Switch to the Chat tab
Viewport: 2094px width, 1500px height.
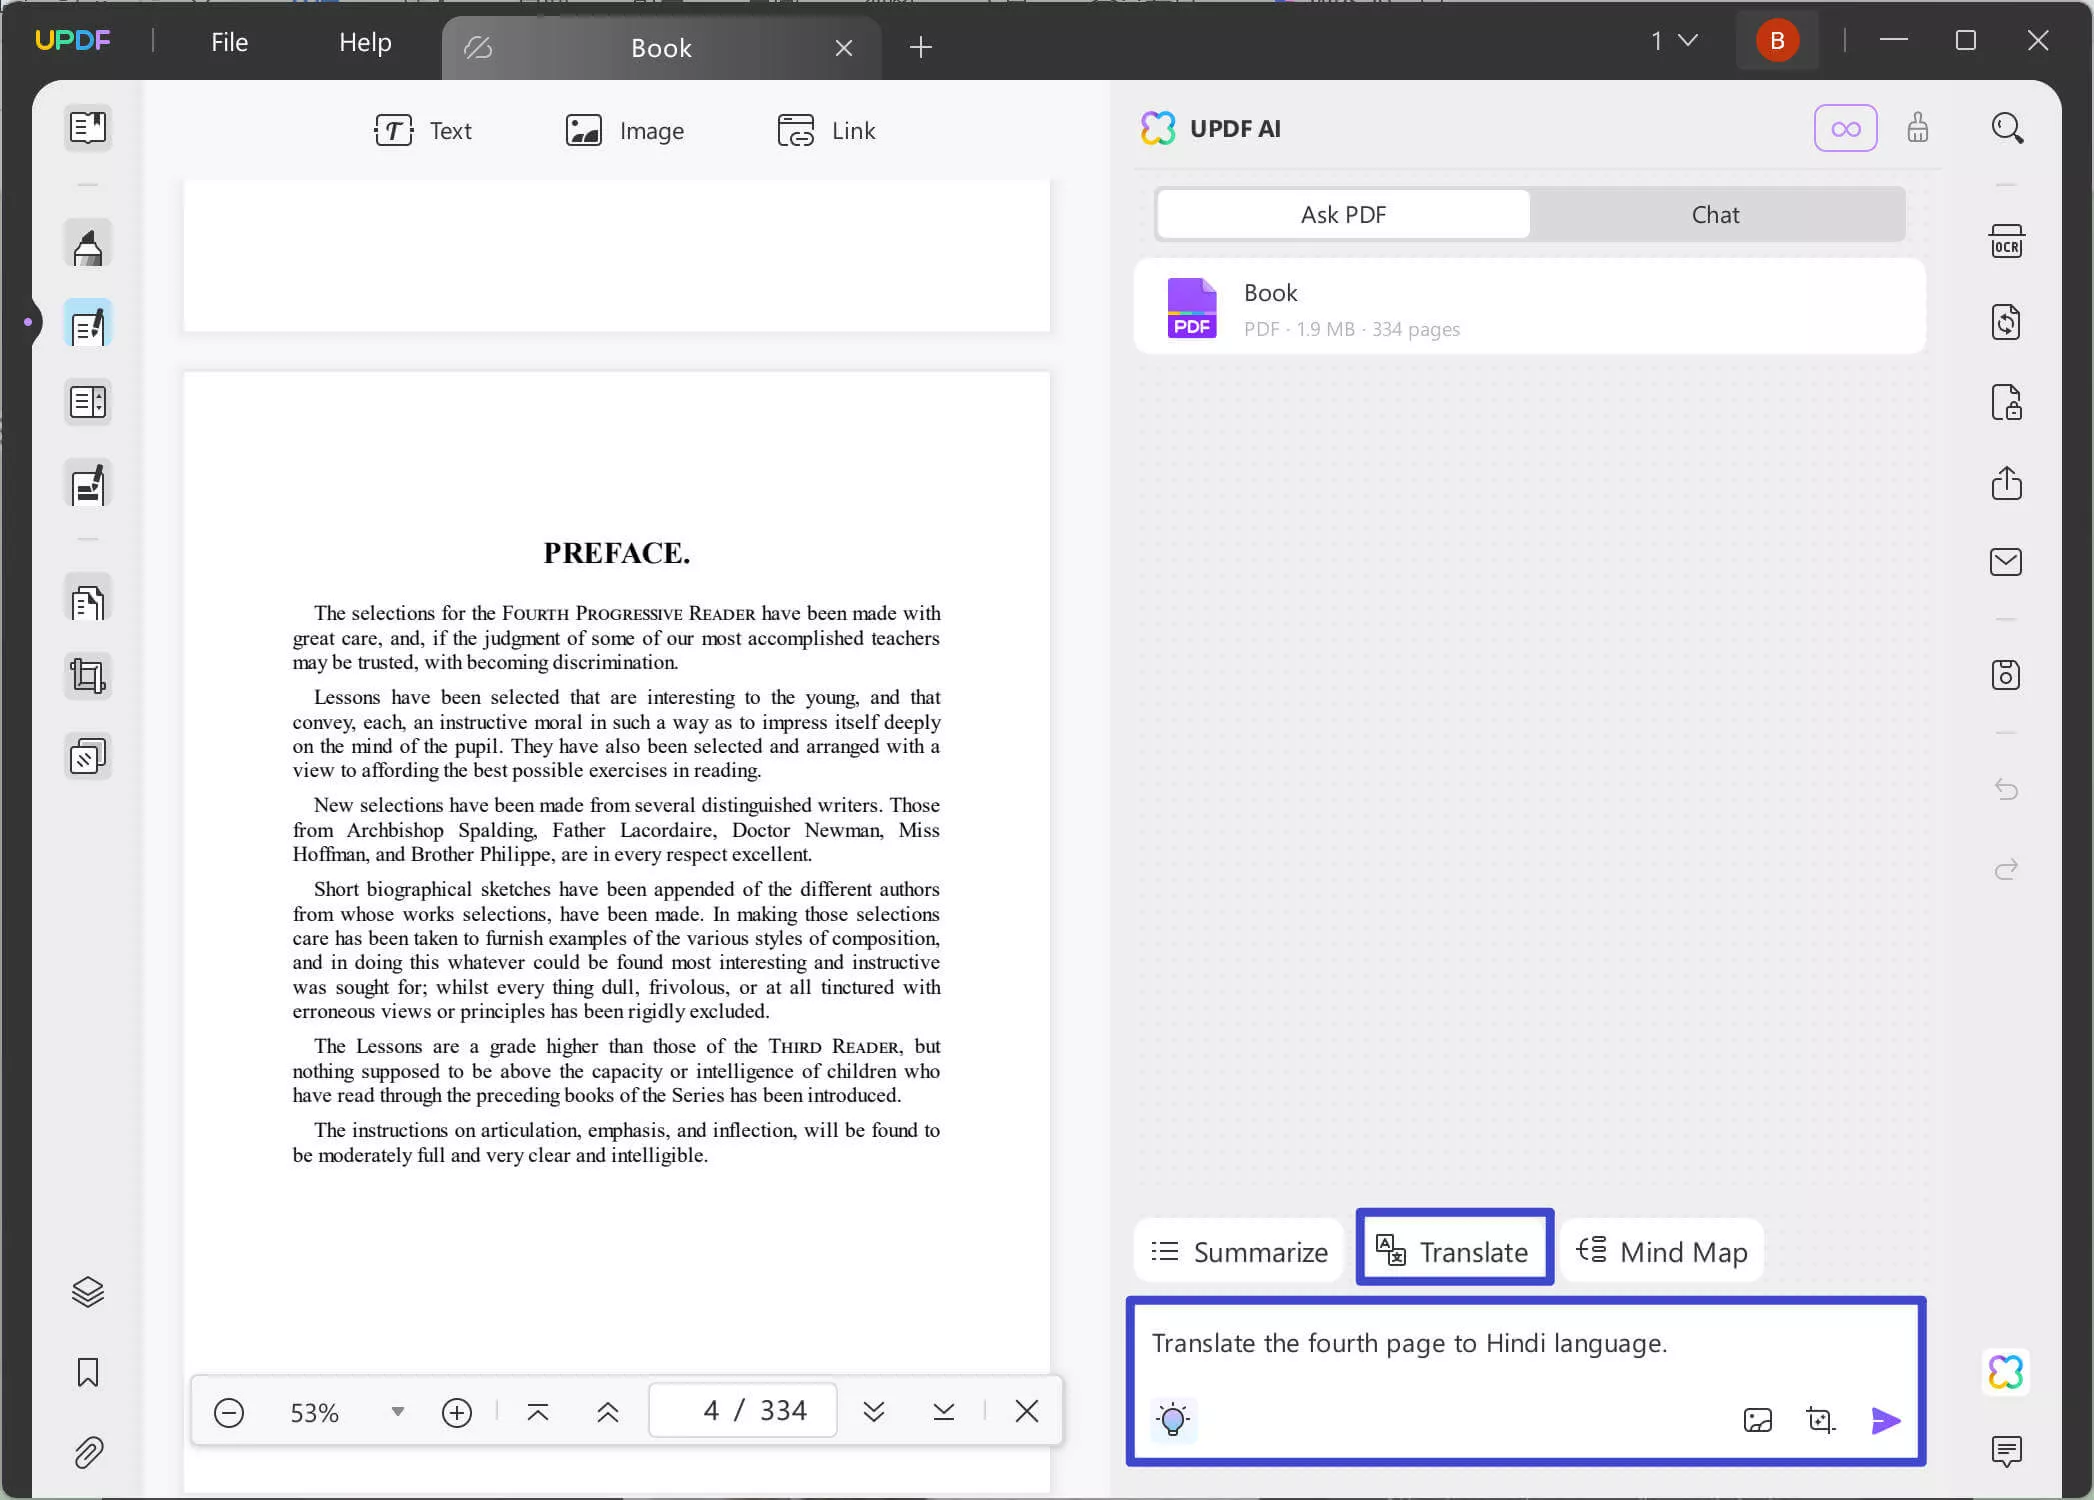coord(1716,214)
